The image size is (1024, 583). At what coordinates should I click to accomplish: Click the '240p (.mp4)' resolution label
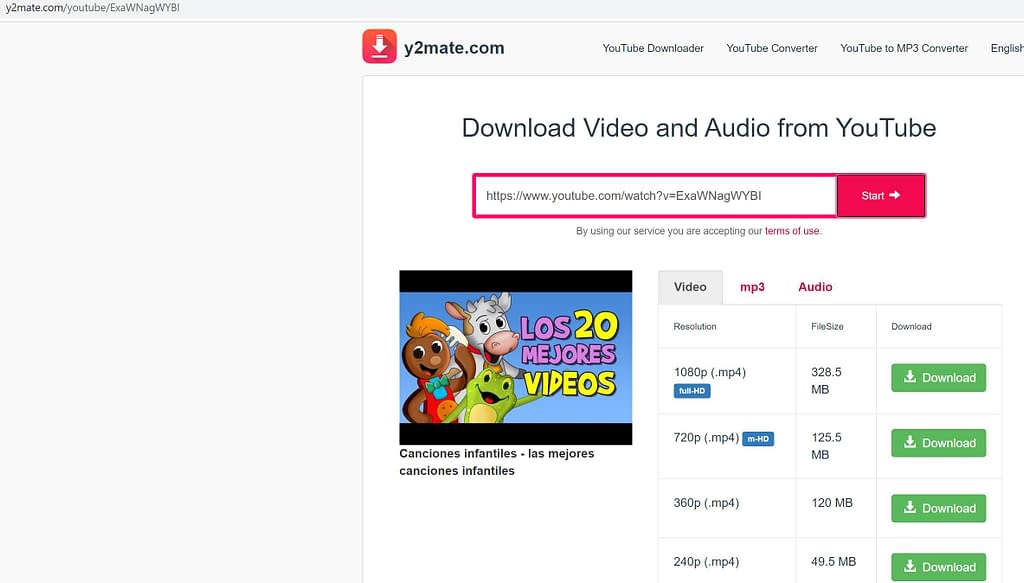[x=706, y=561]
